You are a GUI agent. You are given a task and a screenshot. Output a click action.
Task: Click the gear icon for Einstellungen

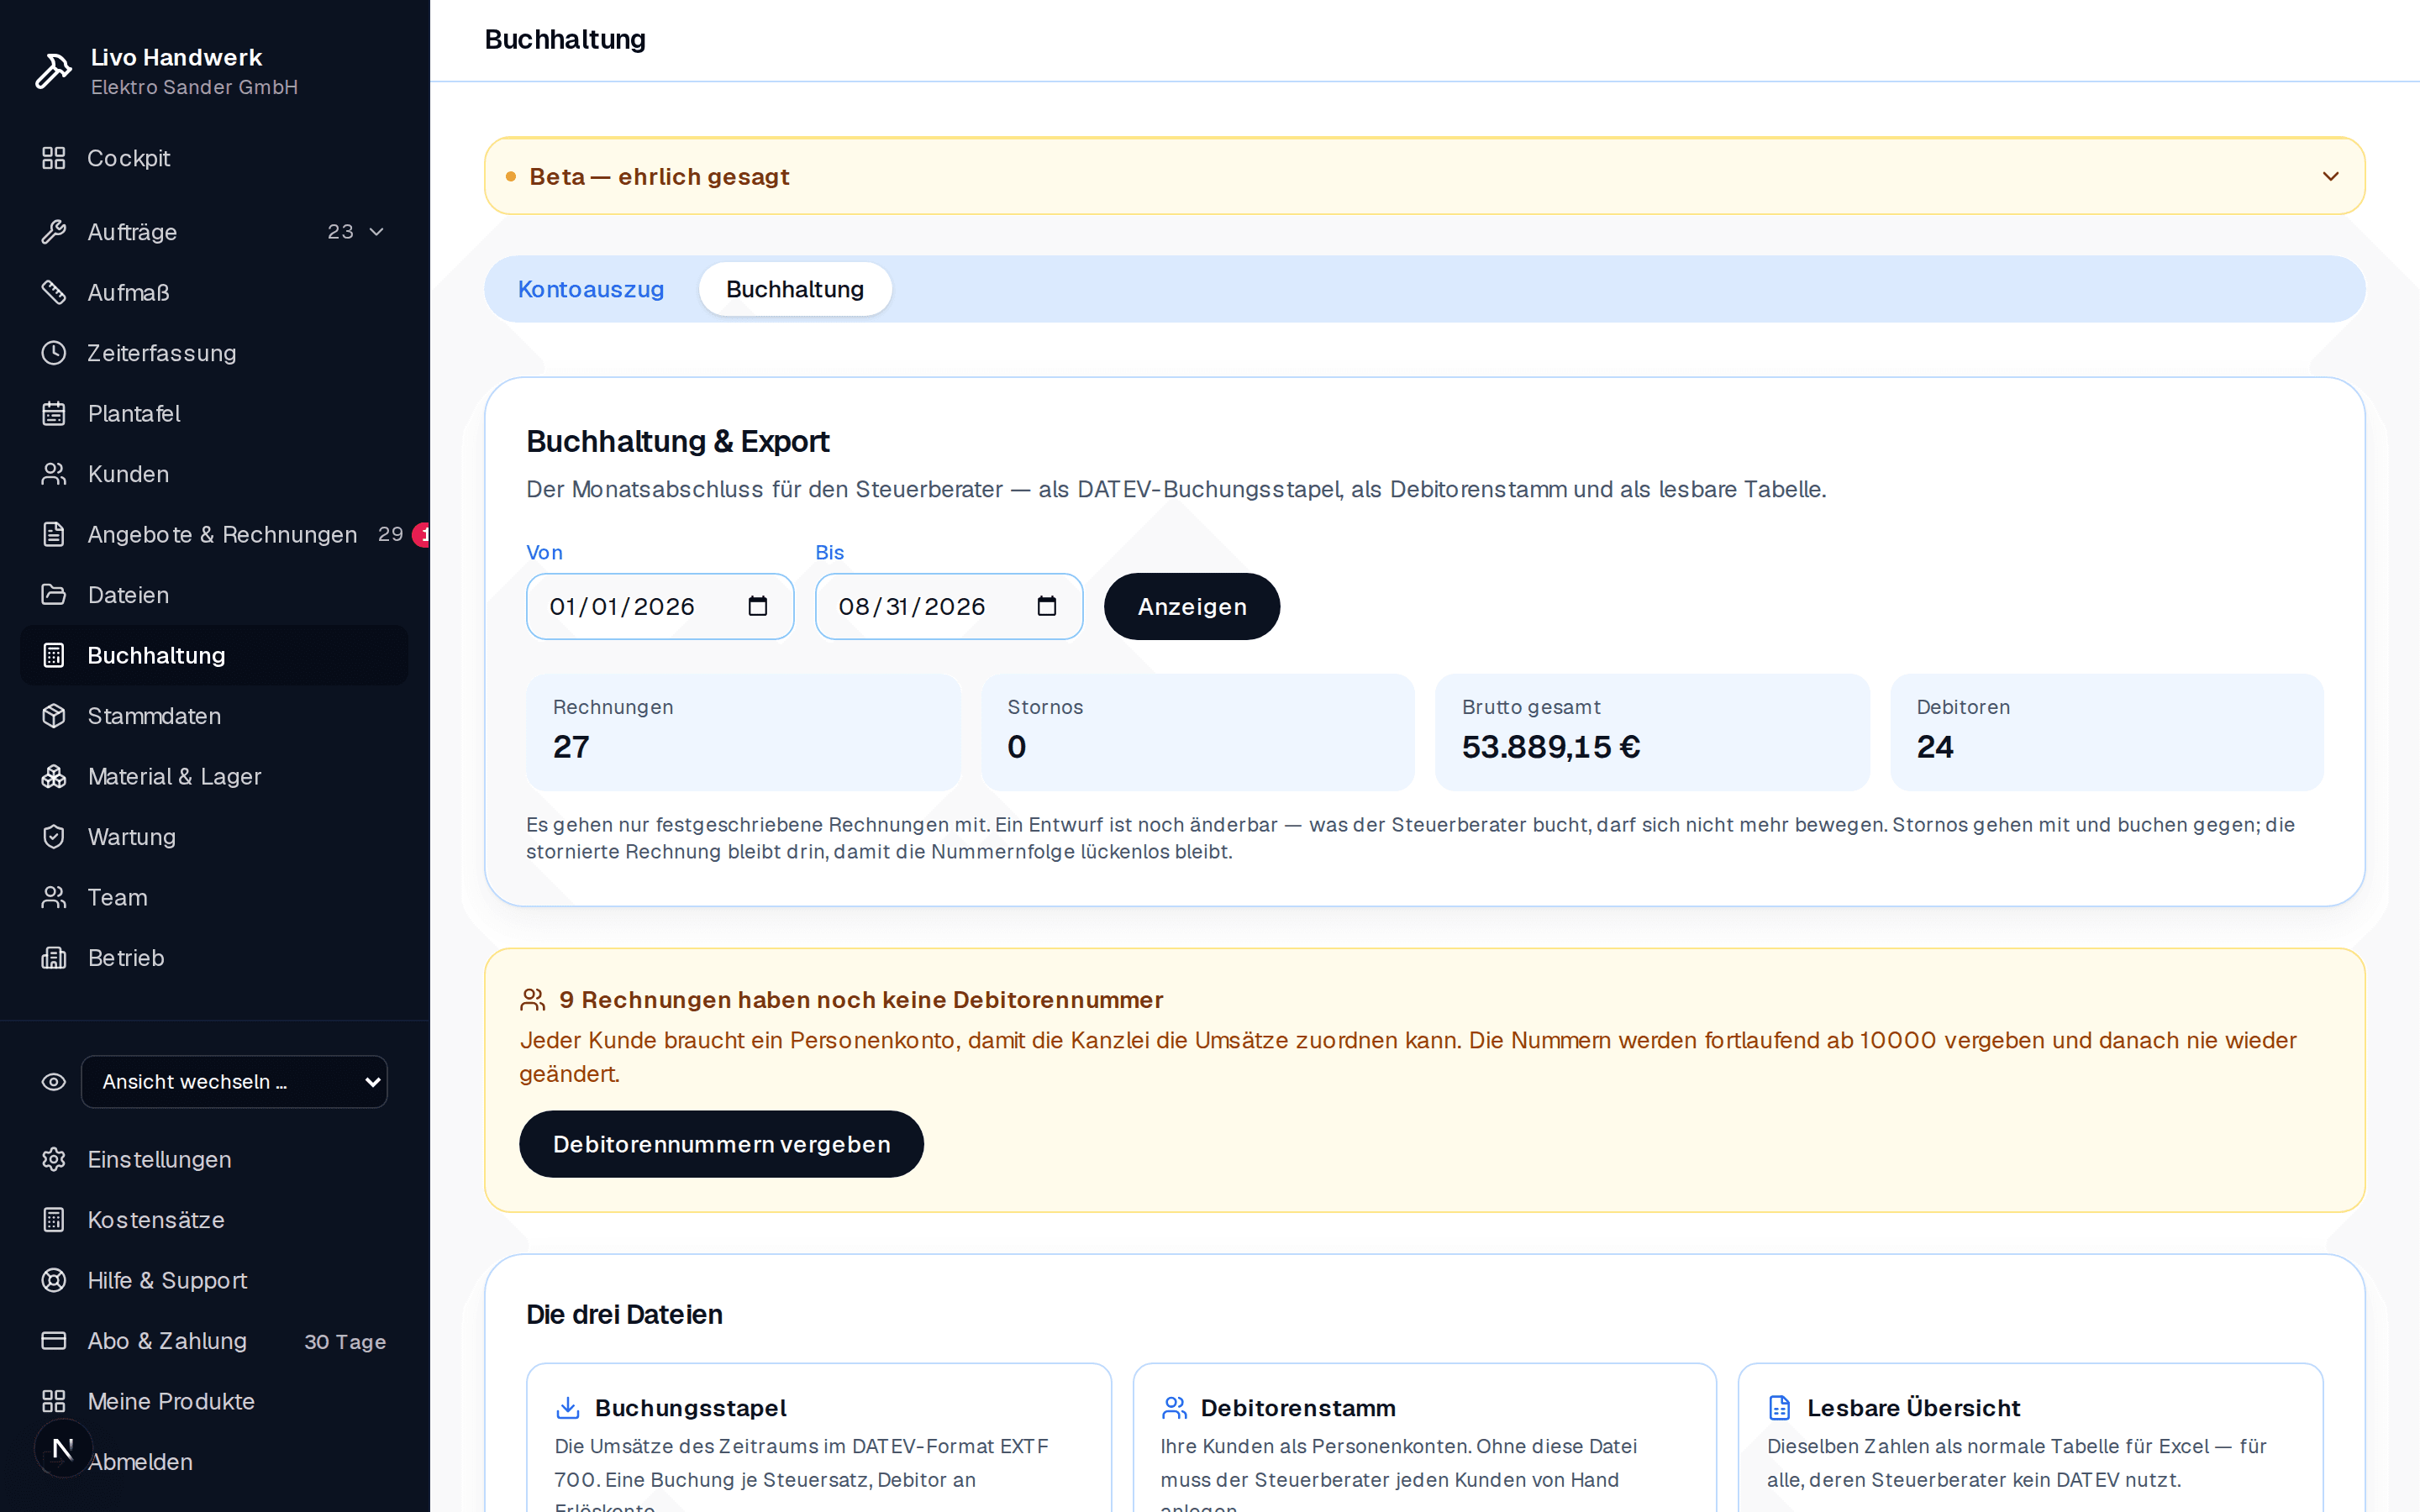[54, 1159]
